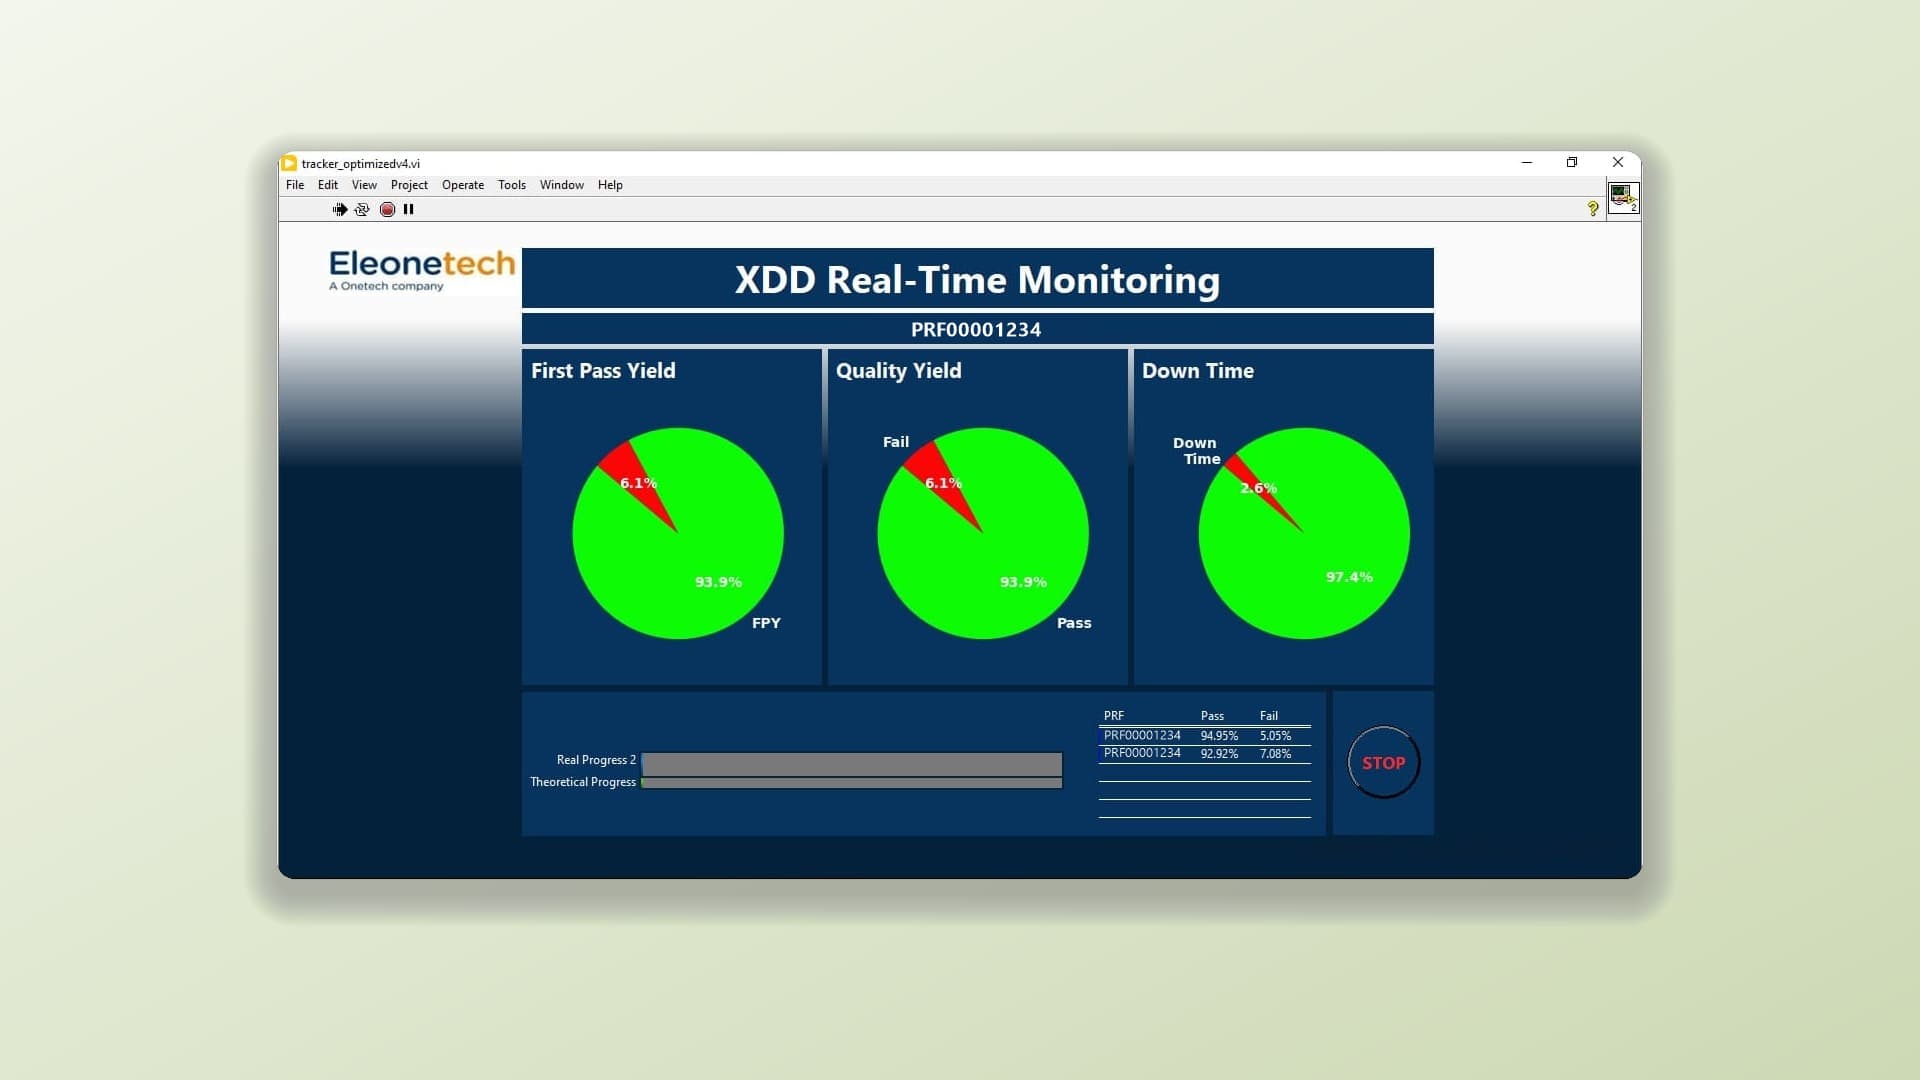Close the tracker_optimizedv4.vi window
Image resolution: width=1920 pixels, height=1080 pixels.
1618,162
